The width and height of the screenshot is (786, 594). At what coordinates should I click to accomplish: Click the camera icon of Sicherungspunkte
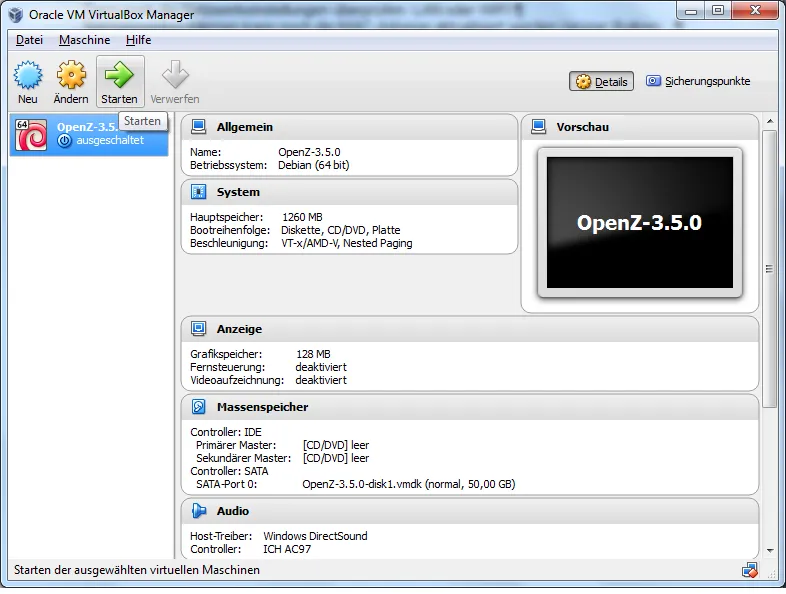(653, 81)
